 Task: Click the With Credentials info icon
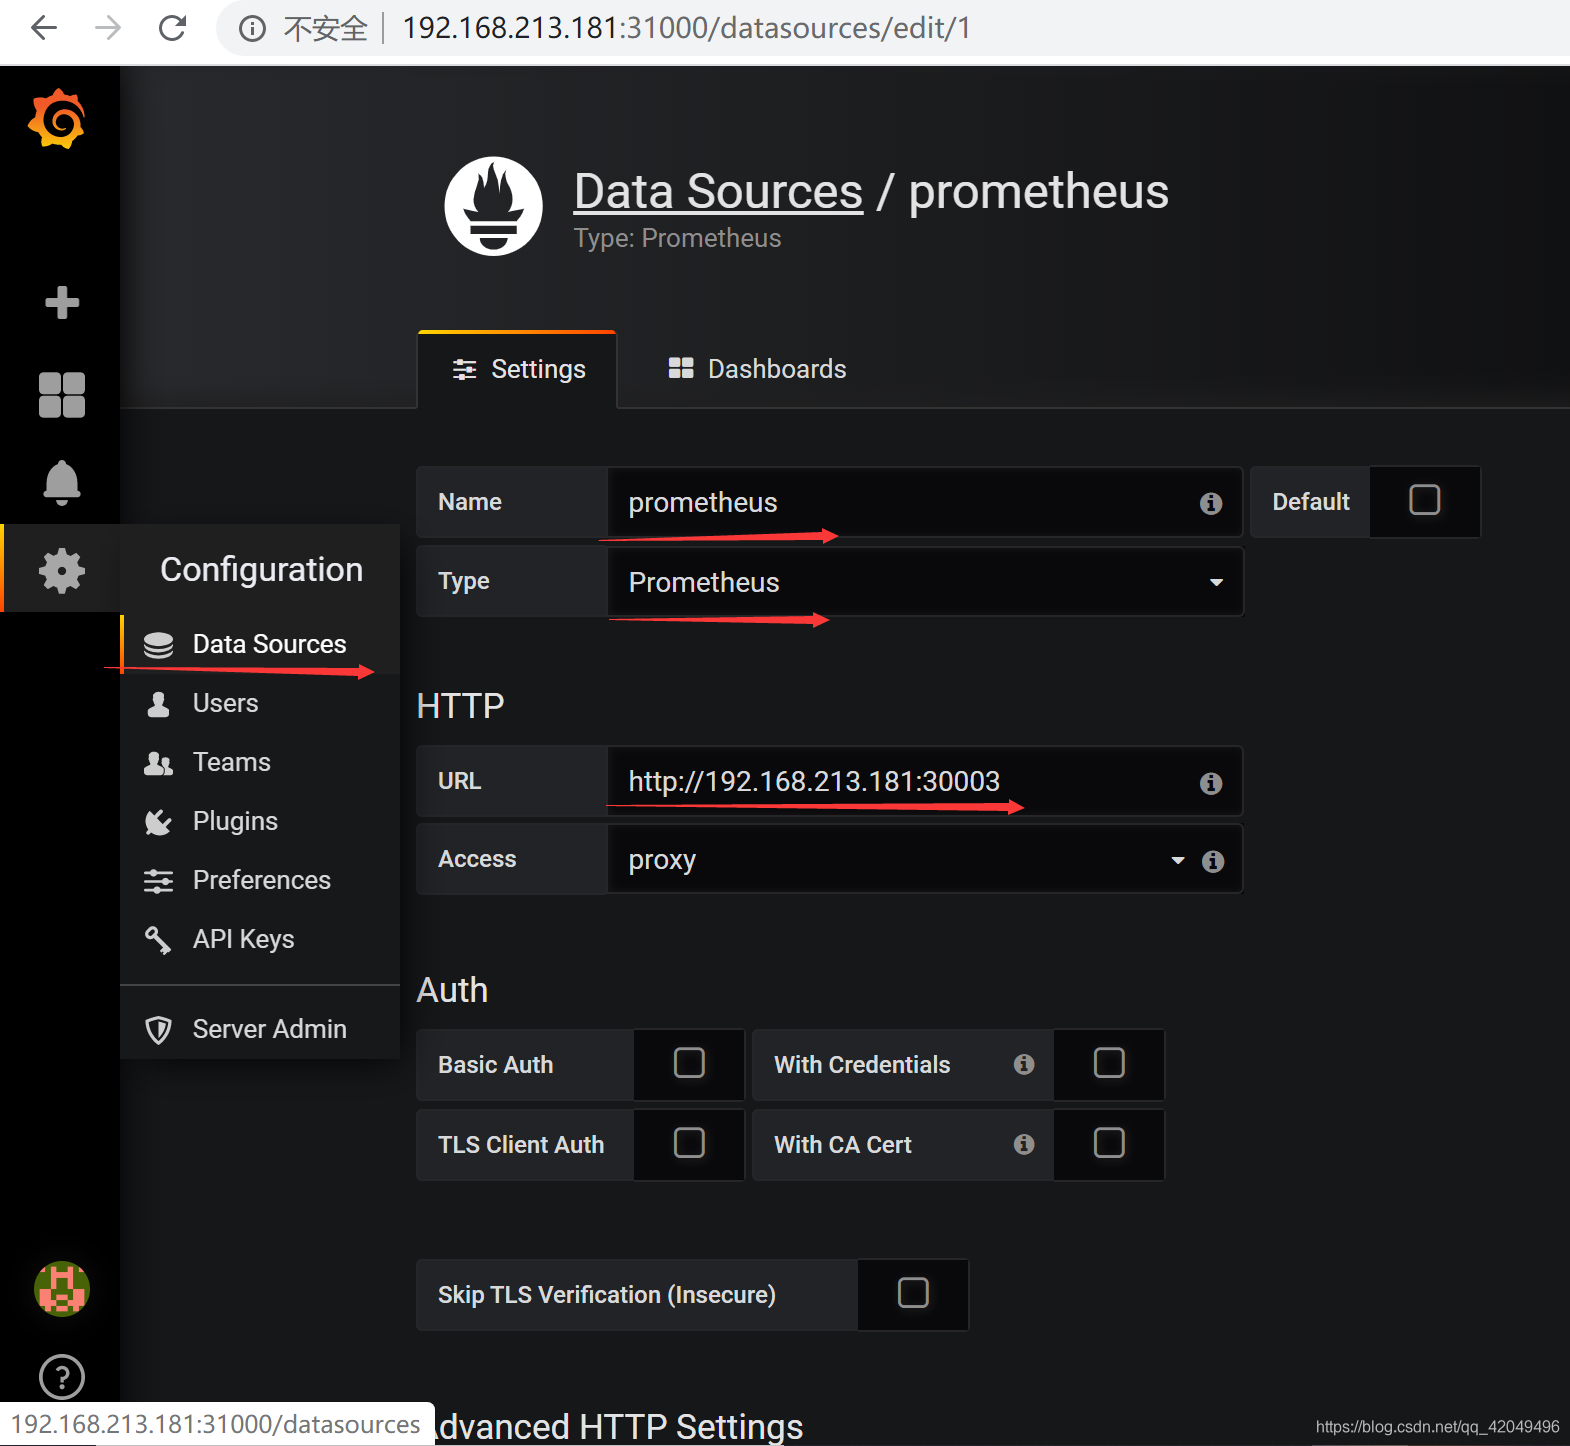point(1023,1064)
